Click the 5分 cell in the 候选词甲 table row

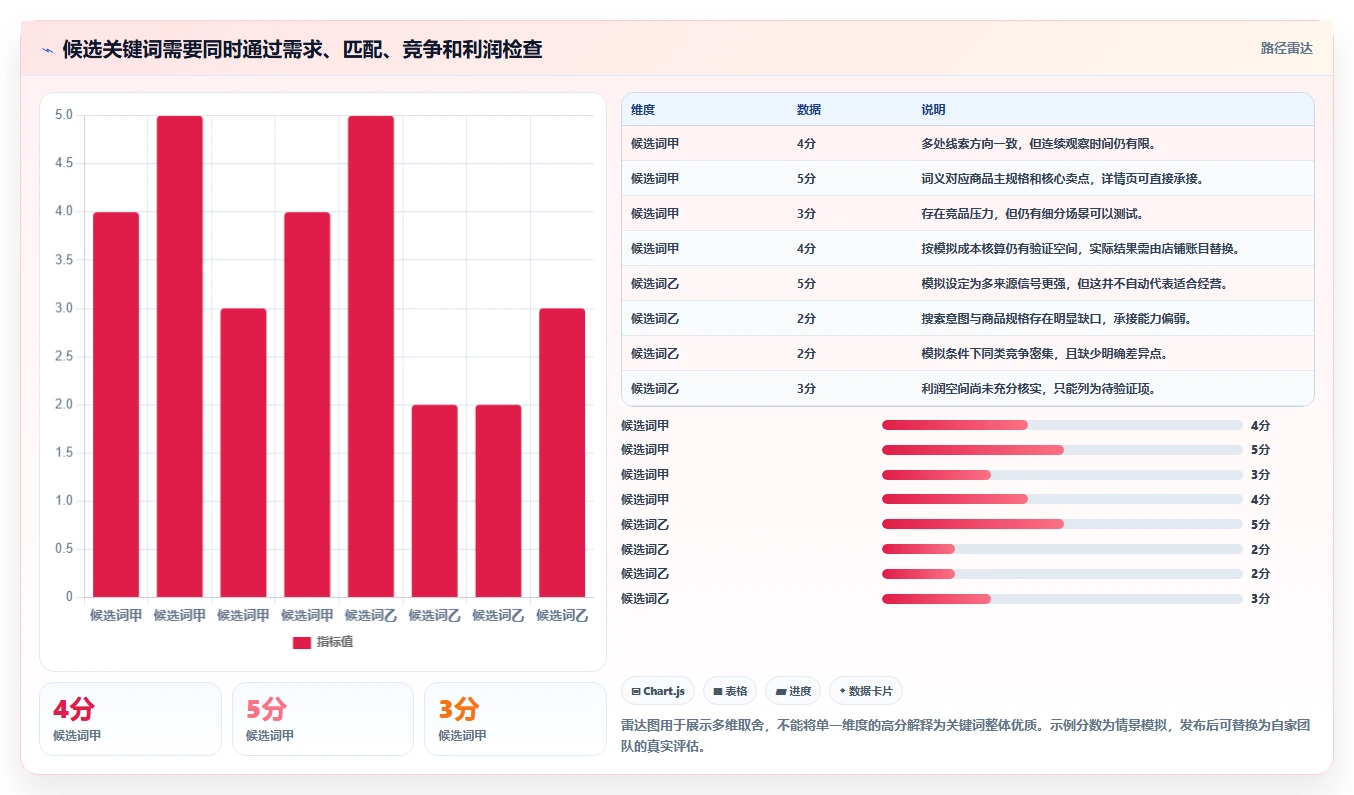pyautogui.click(x=806, y=179)
